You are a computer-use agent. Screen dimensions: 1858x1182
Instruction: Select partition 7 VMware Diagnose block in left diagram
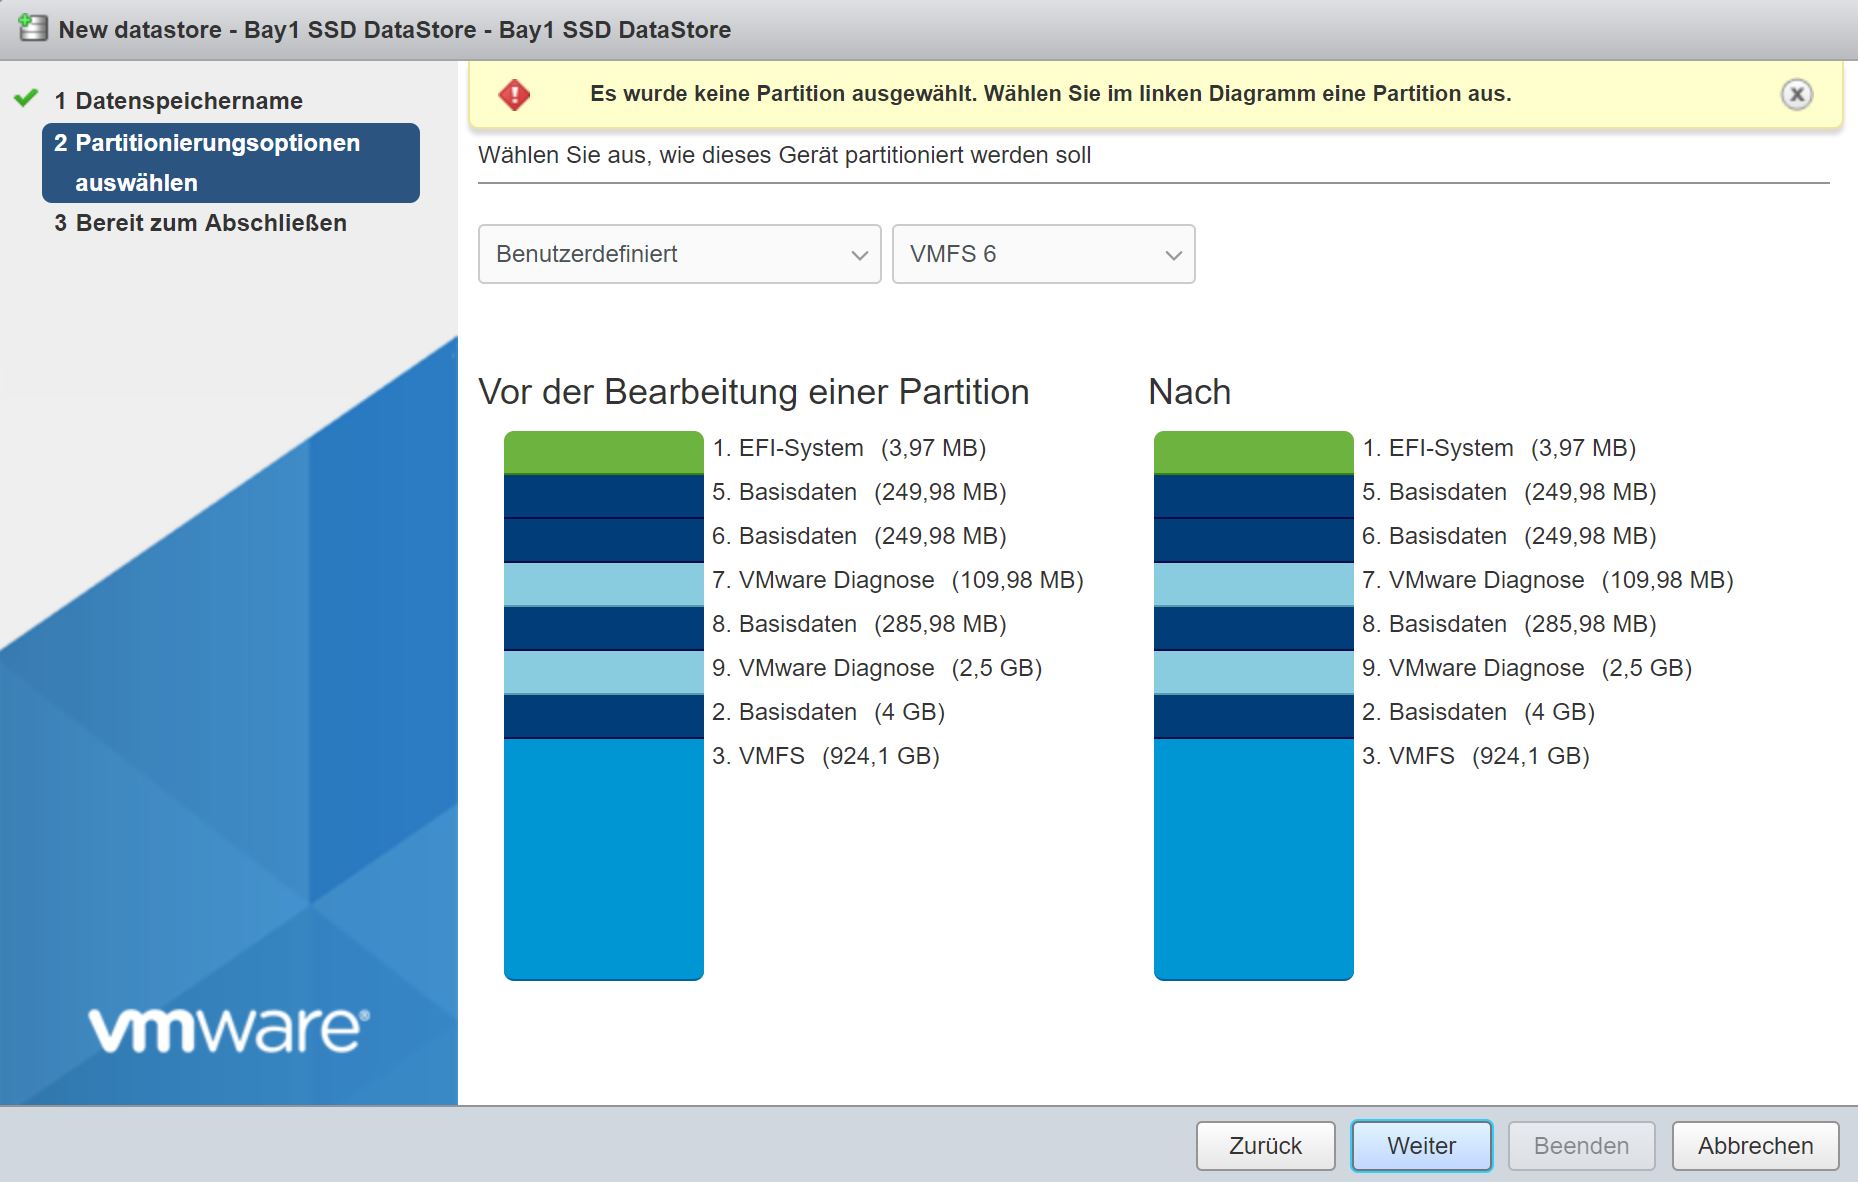[x=603, y=584]
